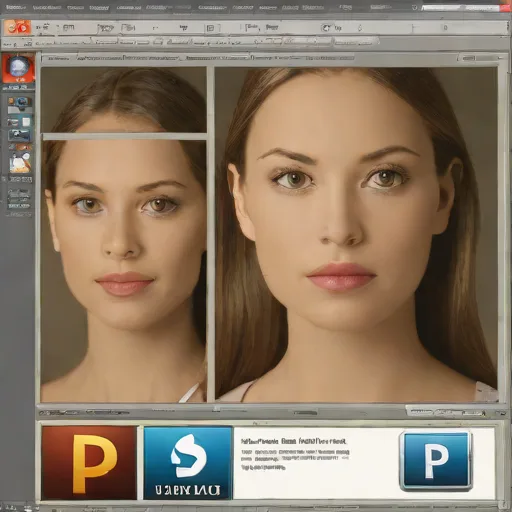Open the red globe tile in the sidebar
512x512 pixels.
click(19, 68)
